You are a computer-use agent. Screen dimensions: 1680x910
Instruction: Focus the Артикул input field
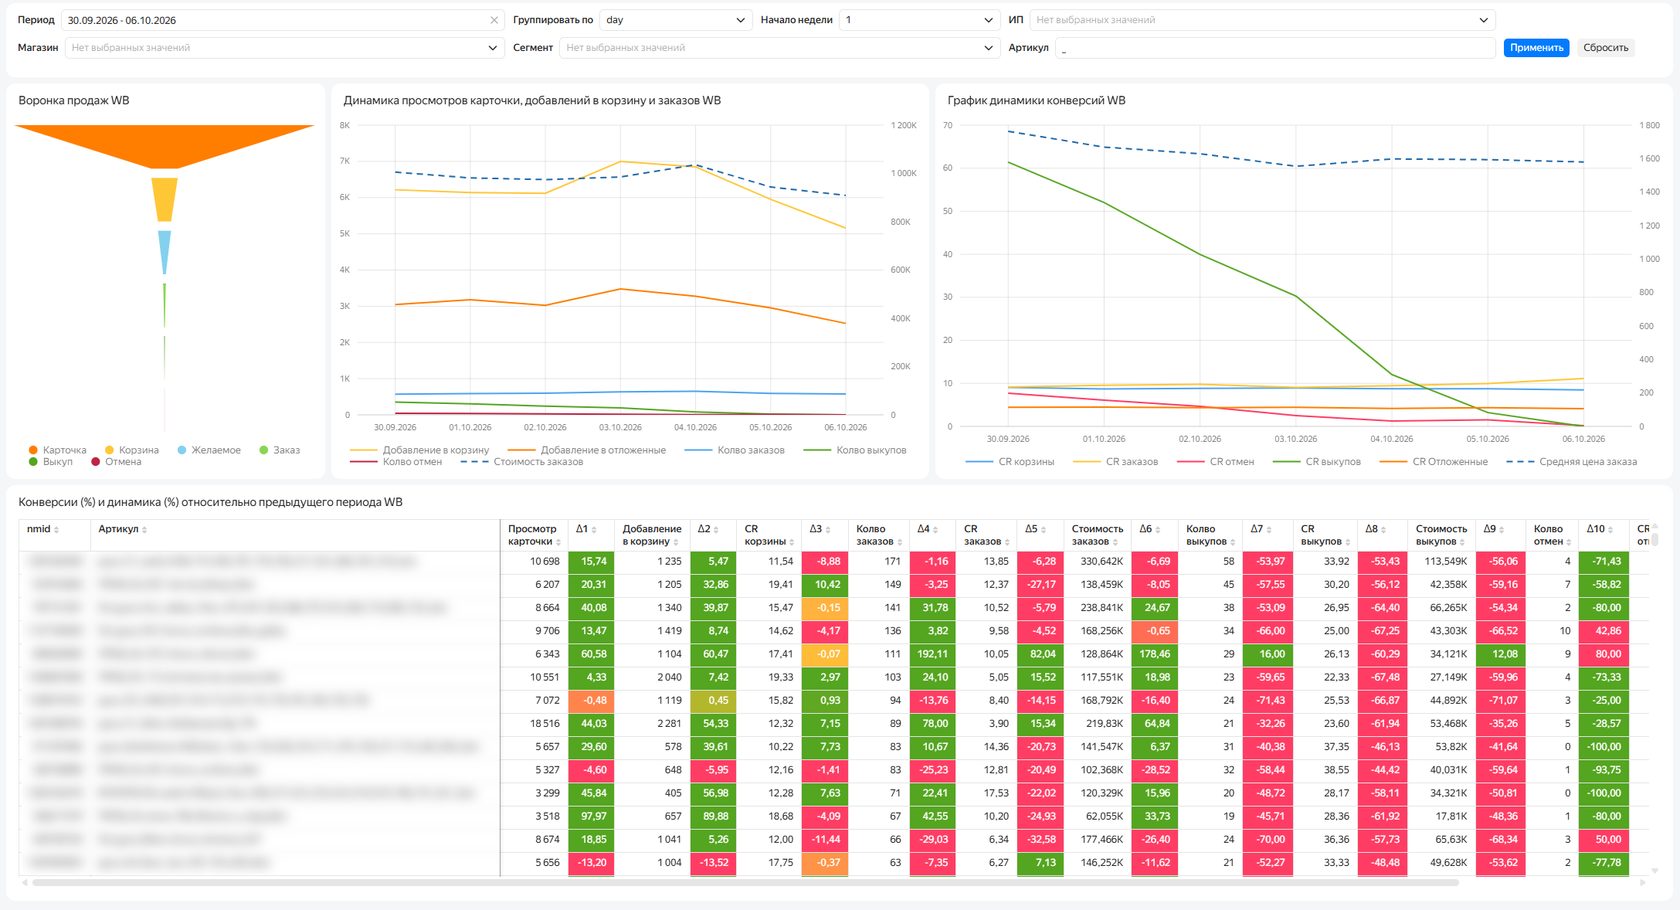[1275, 48]
